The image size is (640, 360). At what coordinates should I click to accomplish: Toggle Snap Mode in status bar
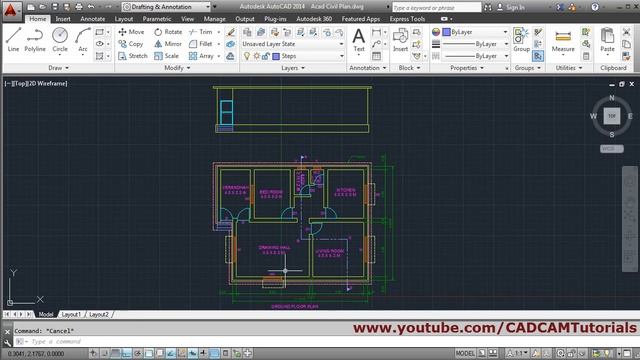[105, 353]
